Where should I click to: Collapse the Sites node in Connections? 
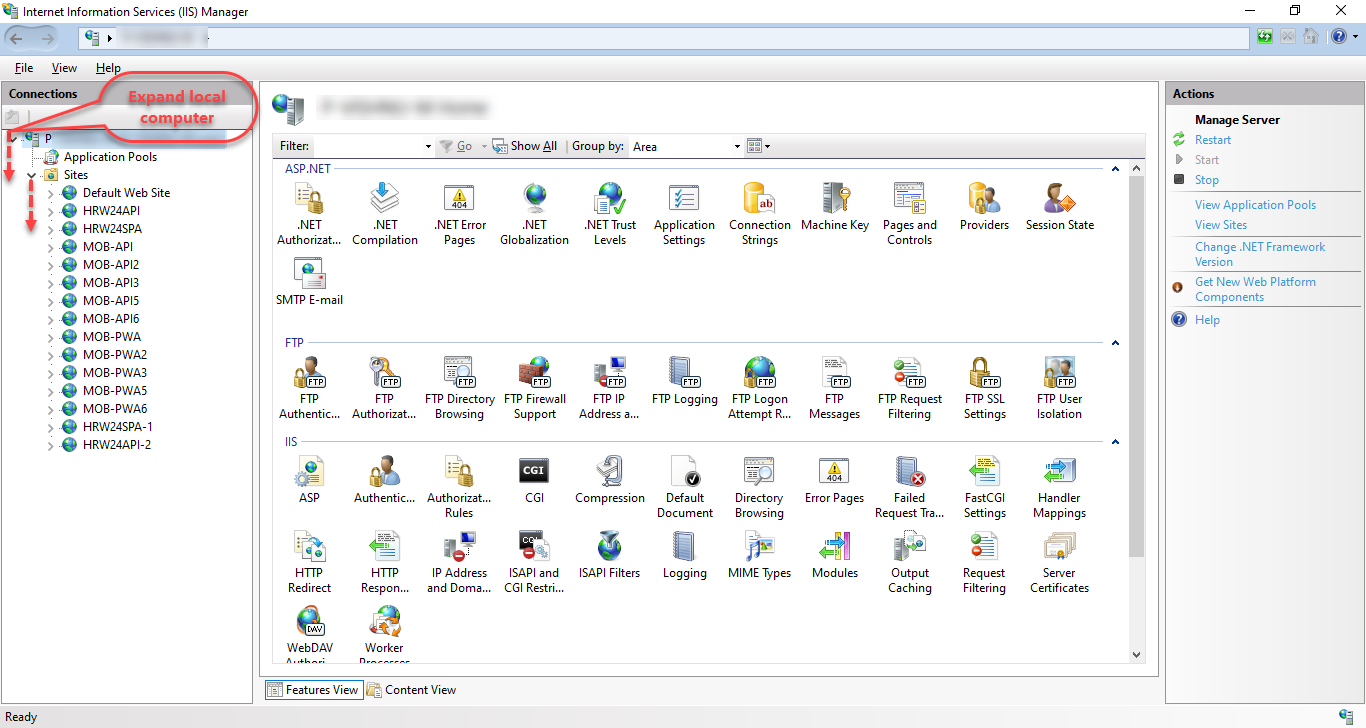(32, 174)
